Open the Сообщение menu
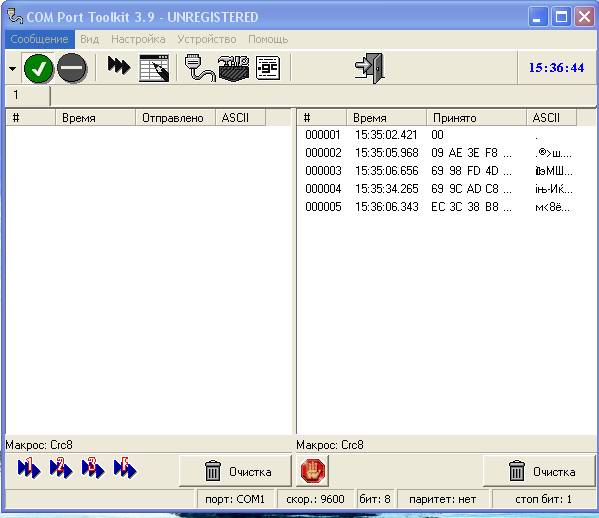 (39, 39)
